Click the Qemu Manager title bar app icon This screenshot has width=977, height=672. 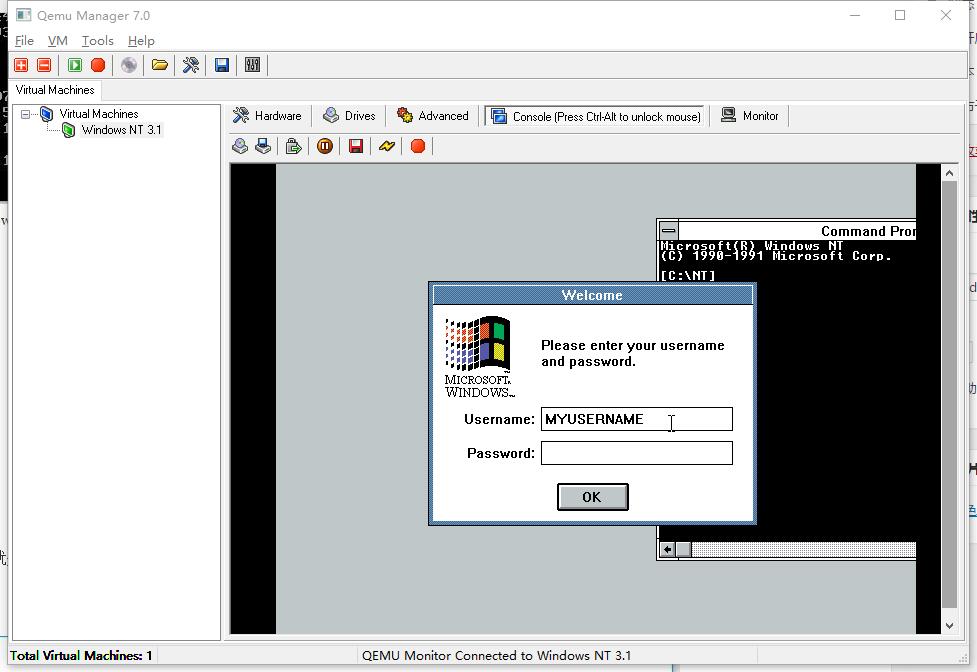pyautogui.click(x=24, y=15)
